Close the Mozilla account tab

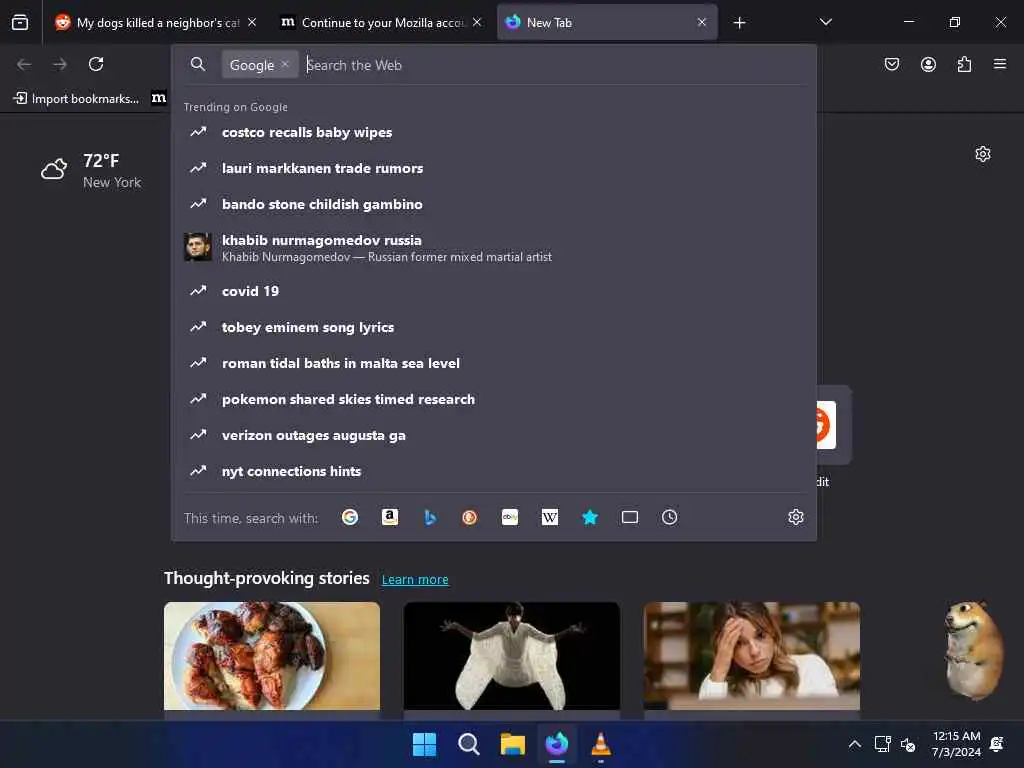(477, 22)
